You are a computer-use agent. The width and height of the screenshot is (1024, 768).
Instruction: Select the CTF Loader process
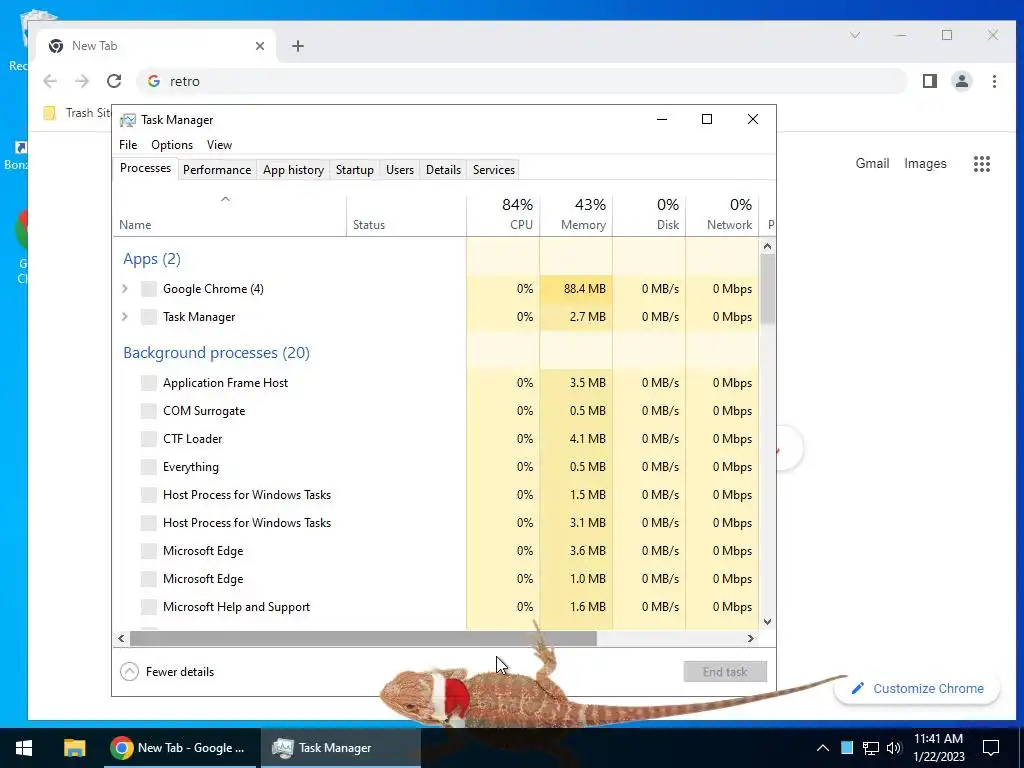[436, 439]
